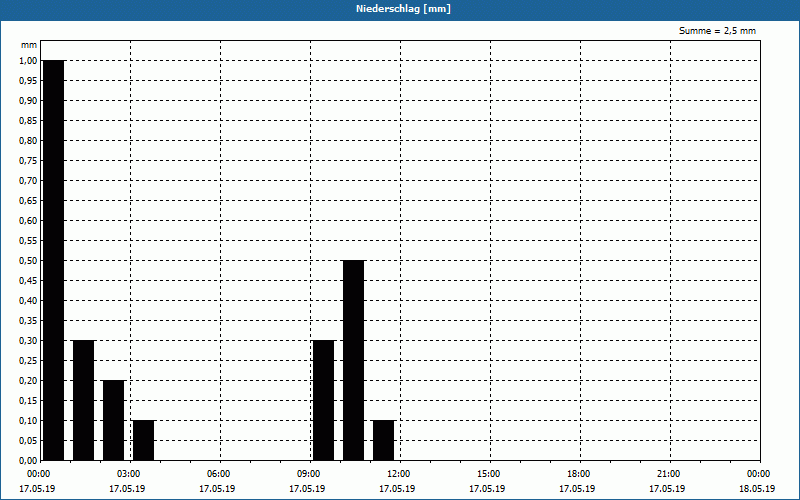Click the "mm" unit label above the y-axis
This screenshot has height=500, width=800.
(x=29, y=45)
